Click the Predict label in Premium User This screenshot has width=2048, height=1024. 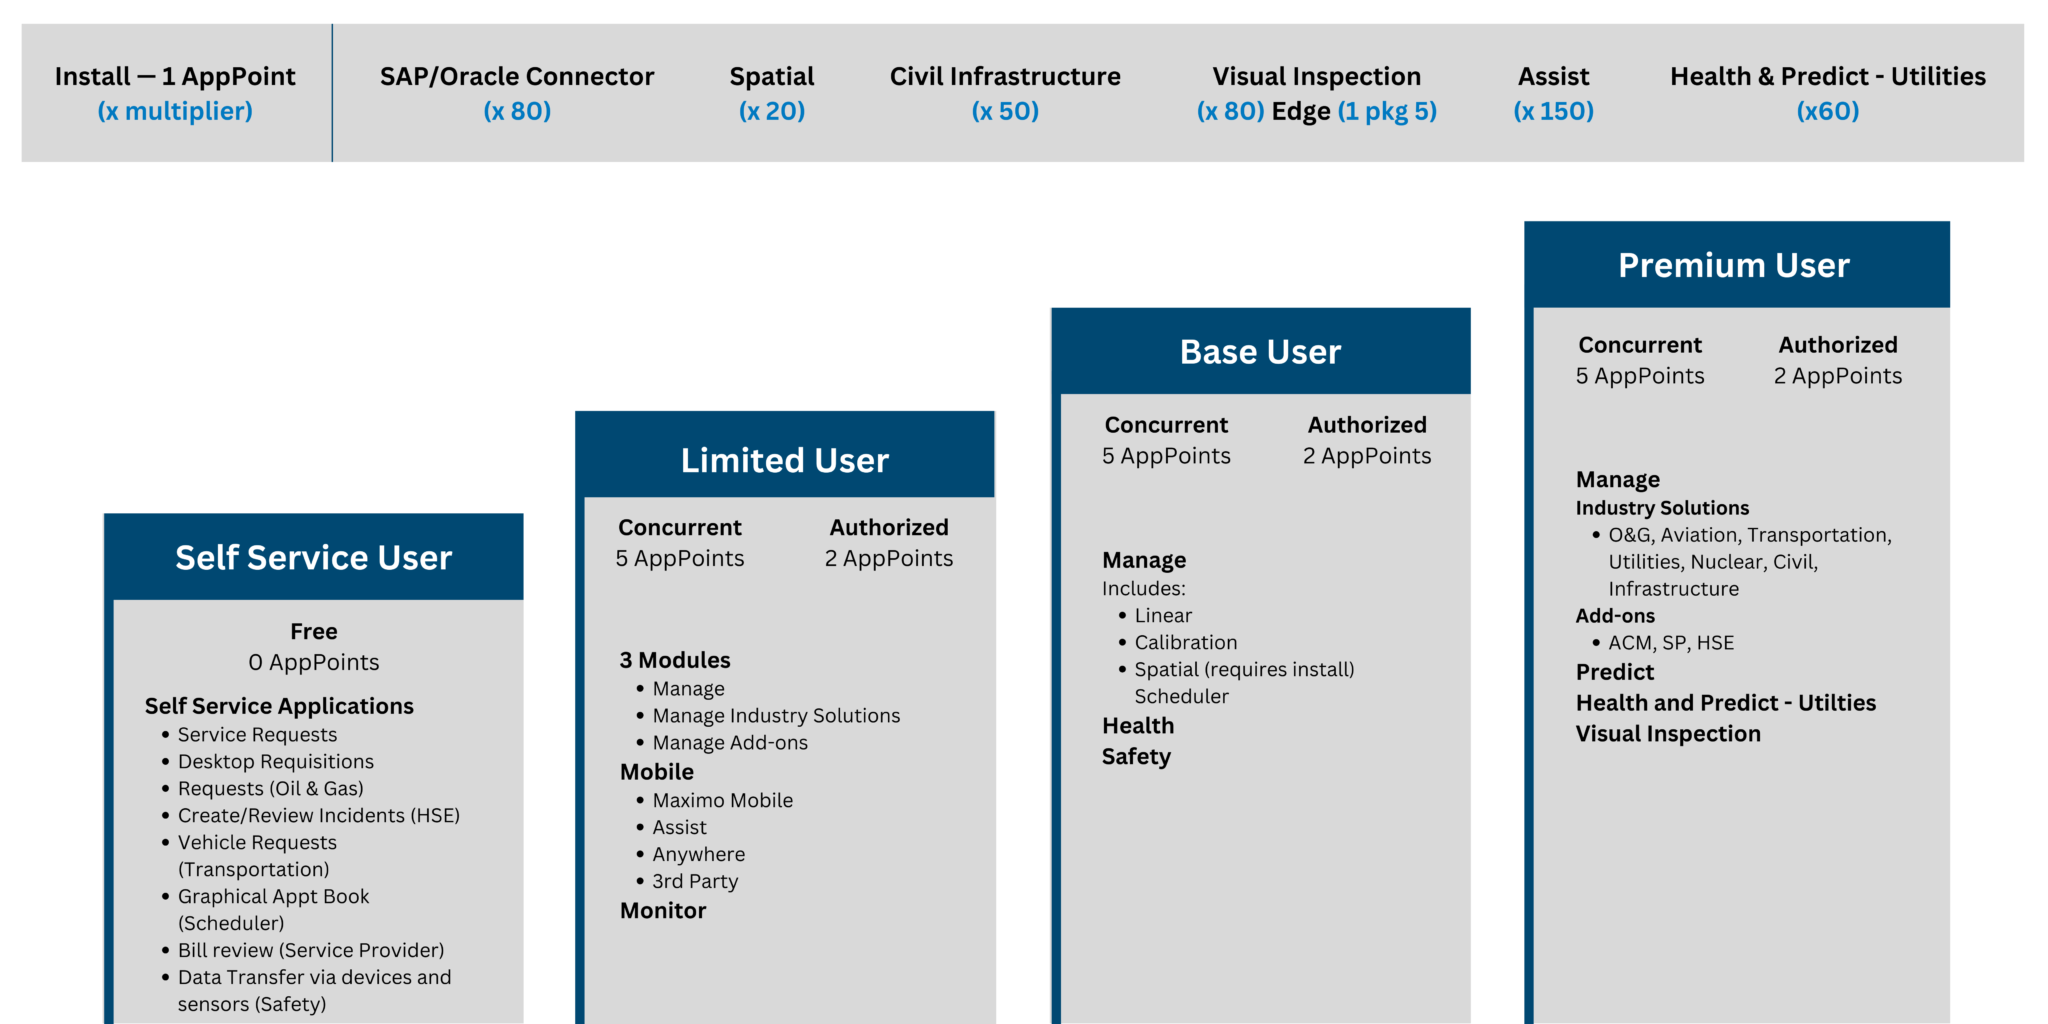tap(1614, 672)
